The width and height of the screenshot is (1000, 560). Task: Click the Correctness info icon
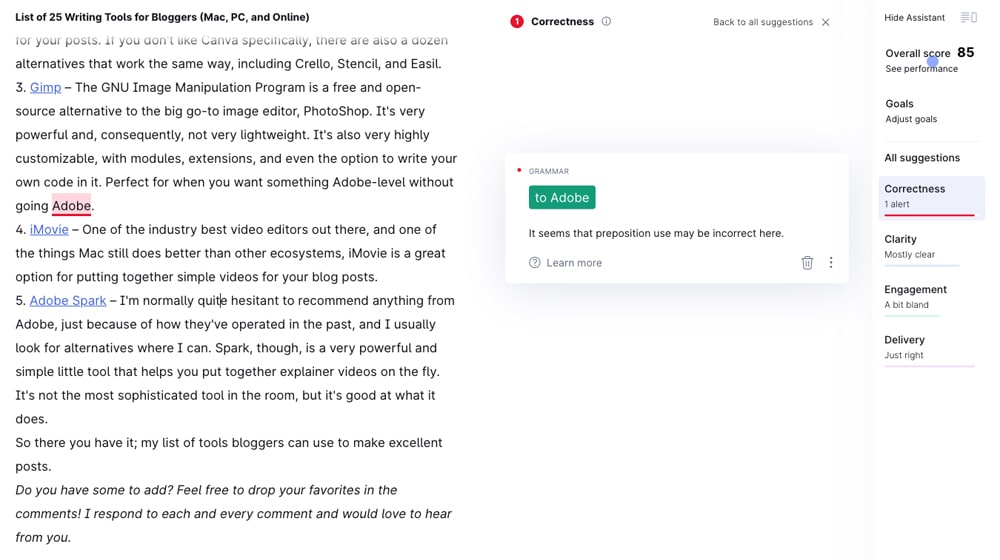(606, 21)
